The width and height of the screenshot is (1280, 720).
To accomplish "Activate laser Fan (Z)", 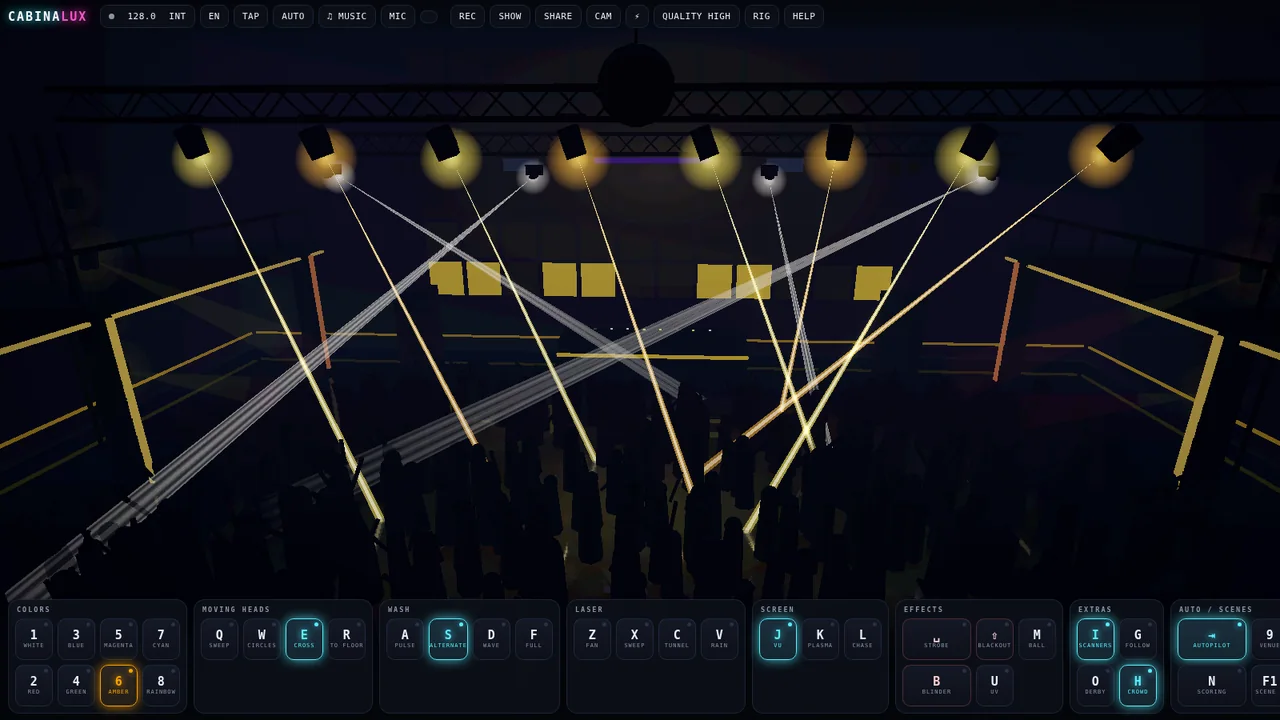I will (592, 639).
